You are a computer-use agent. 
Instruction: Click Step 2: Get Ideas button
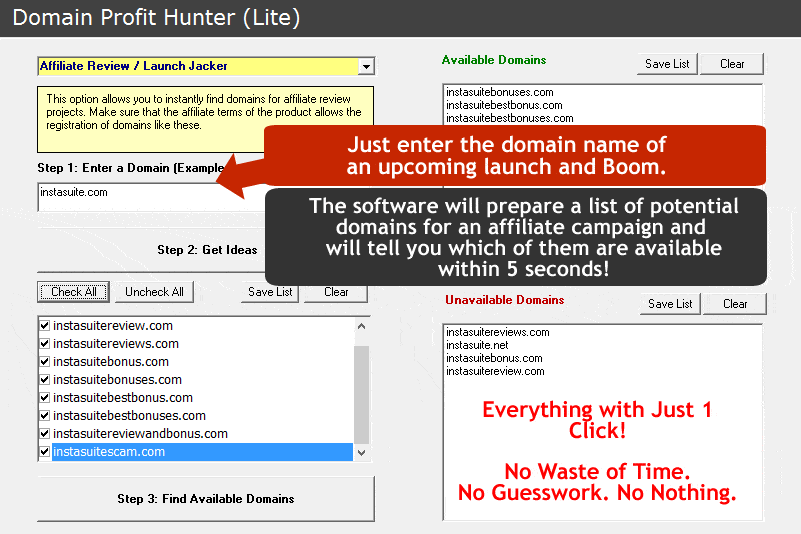click(207, 250)
